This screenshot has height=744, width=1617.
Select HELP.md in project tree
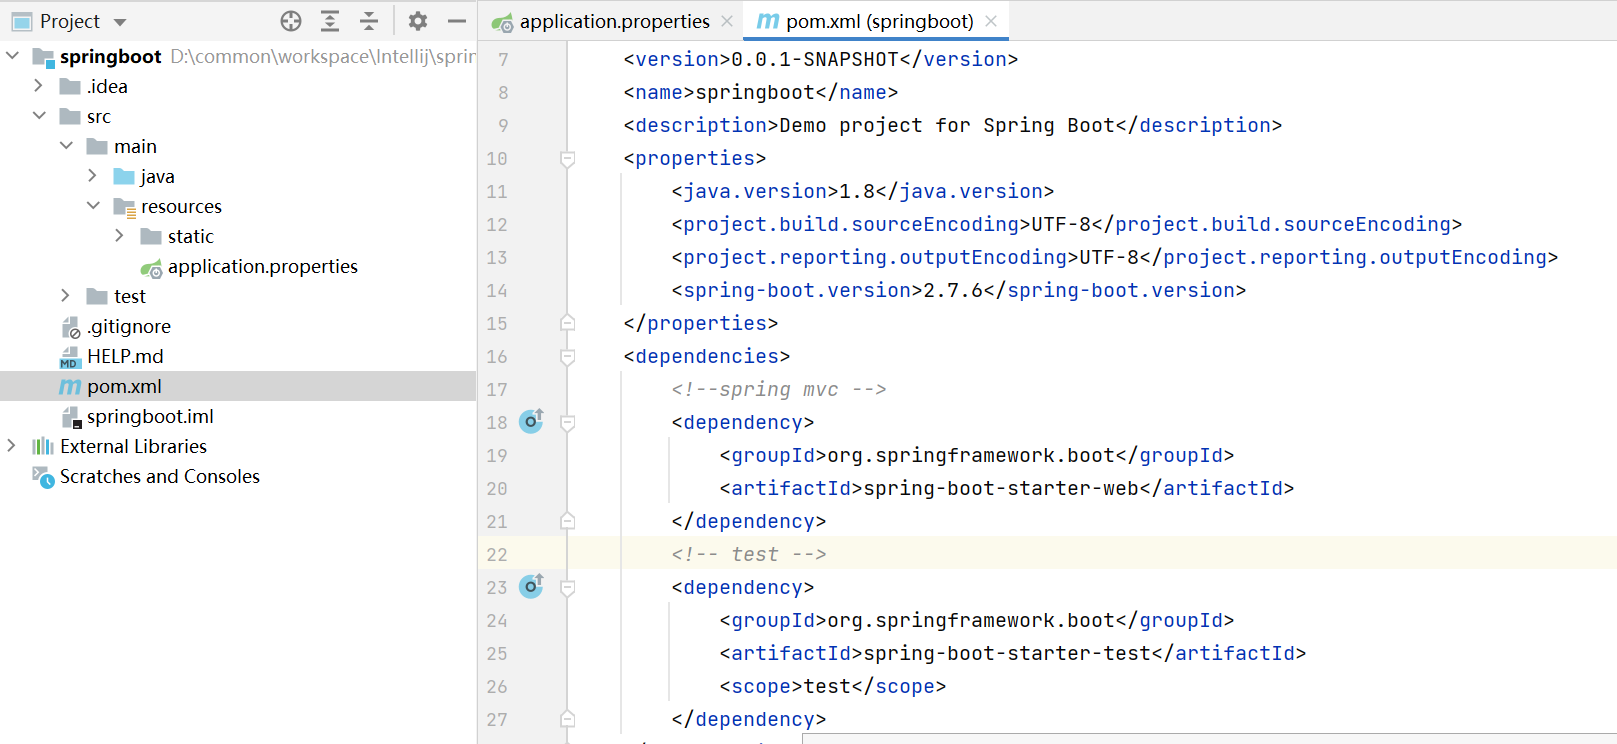pos(125,356)
